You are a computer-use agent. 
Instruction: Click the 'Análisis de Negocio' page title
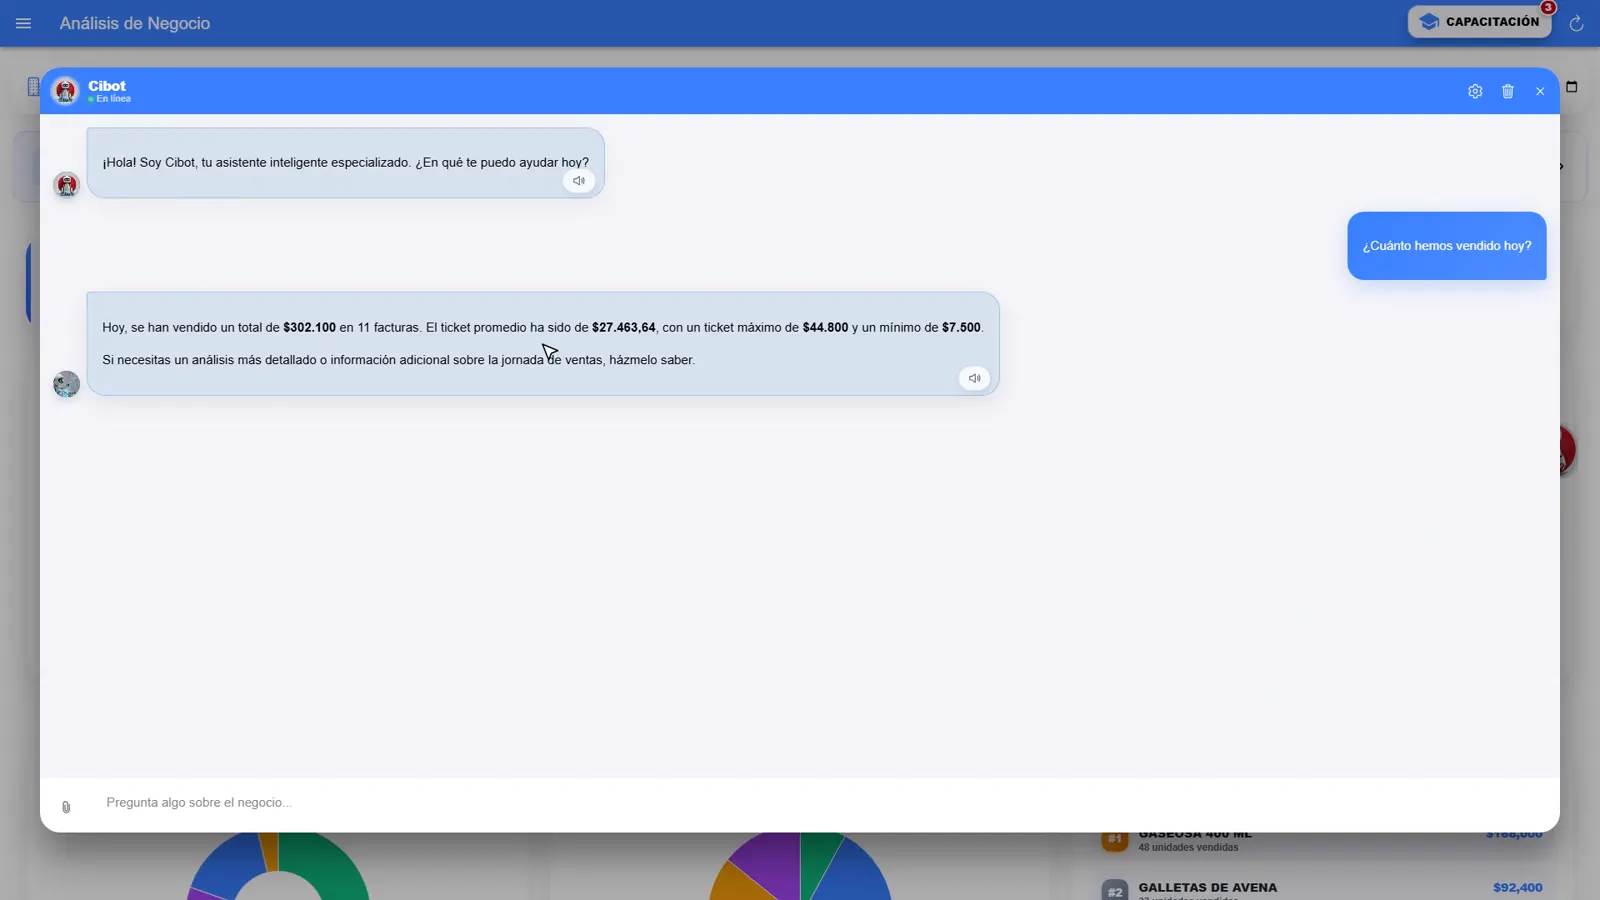pos(135,23)
